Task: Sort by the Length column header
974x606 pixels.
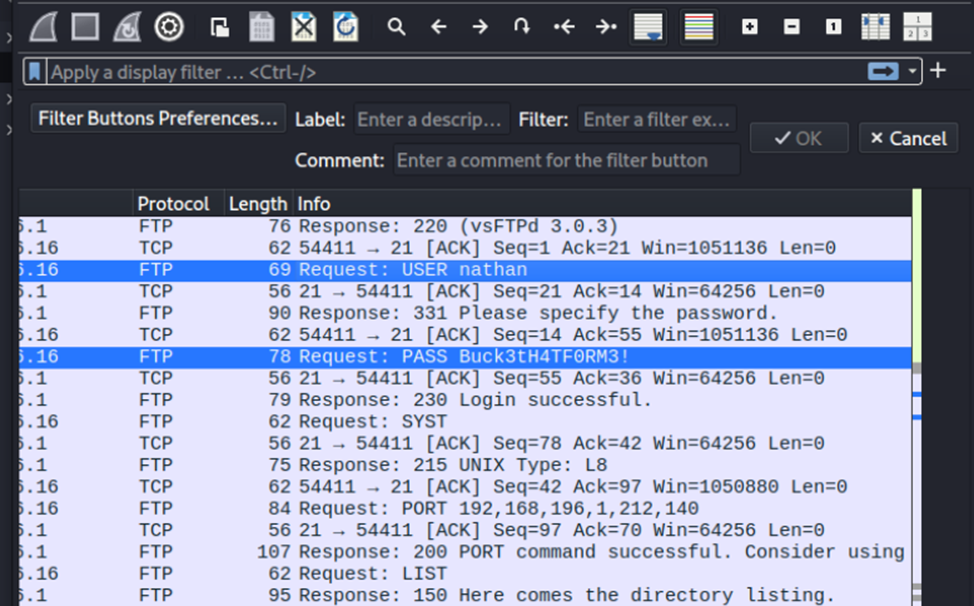Action: [x=258, y=204]
